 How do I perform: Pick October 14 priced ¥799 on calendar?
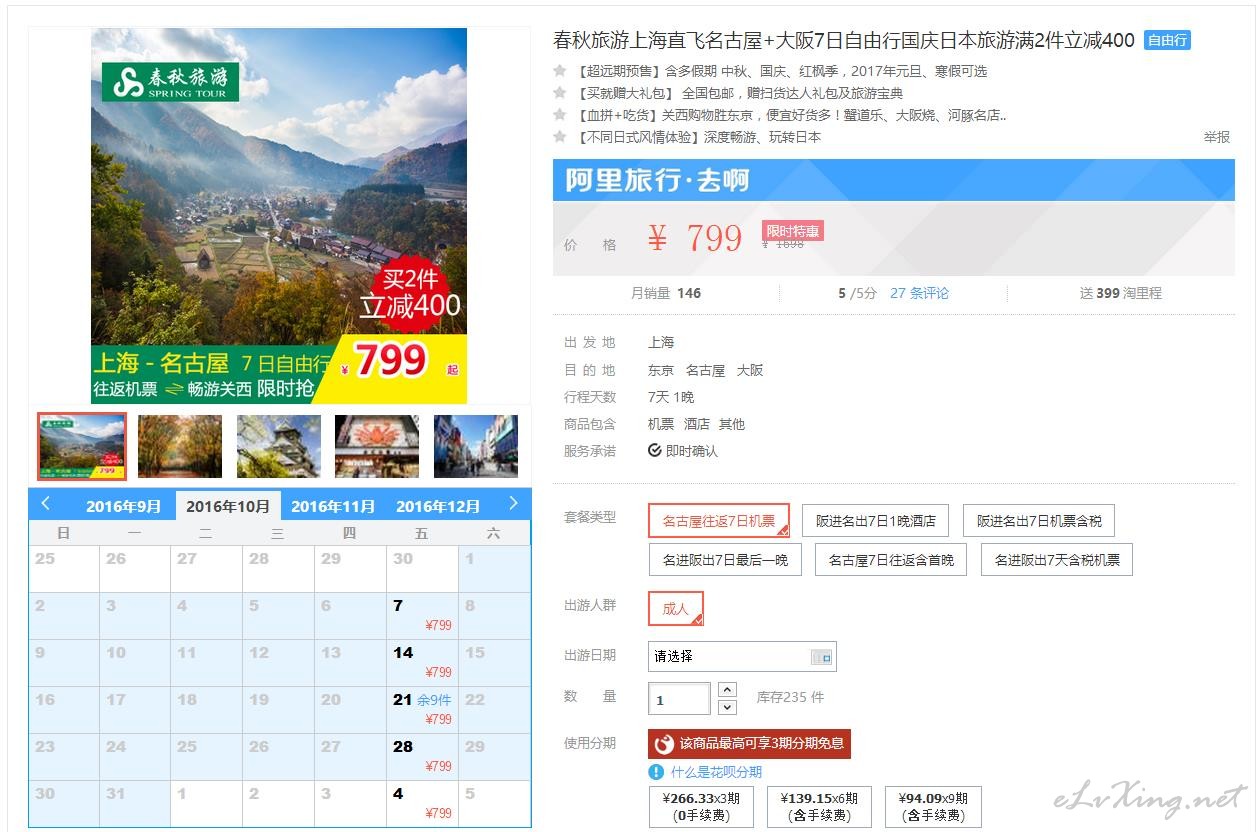coord(422,662)
